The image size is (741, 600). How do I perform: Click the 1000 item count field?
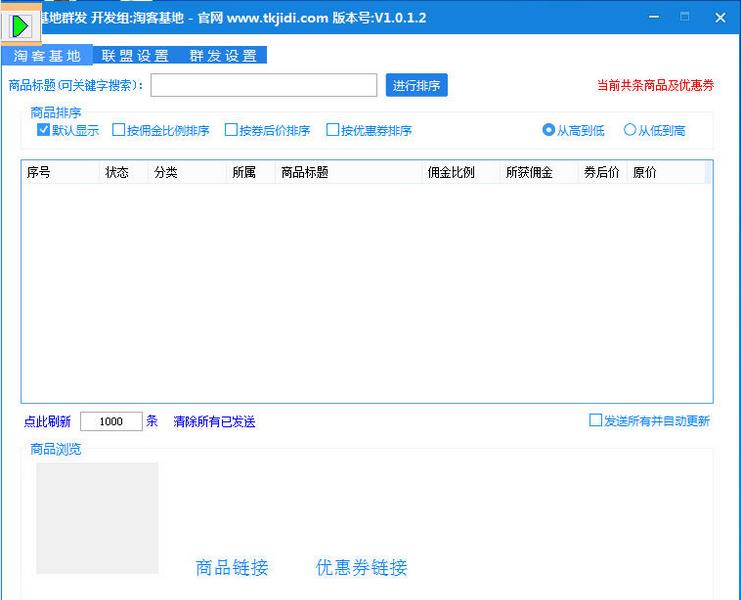coord(111,422)
